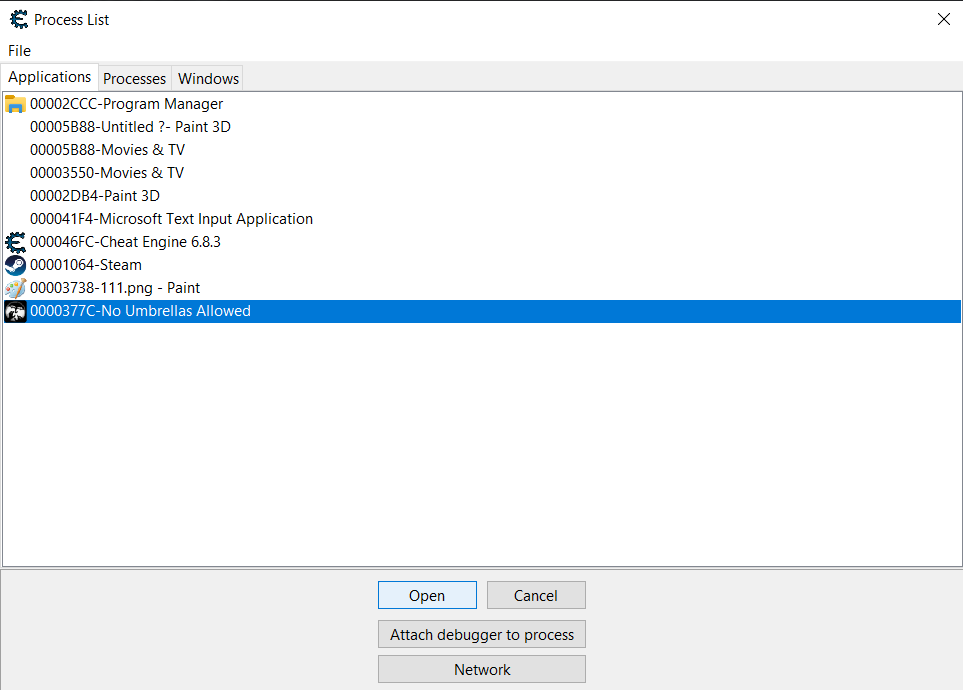Switch to the Windows tab
963x691 pixels.
[x=208, y=78]
